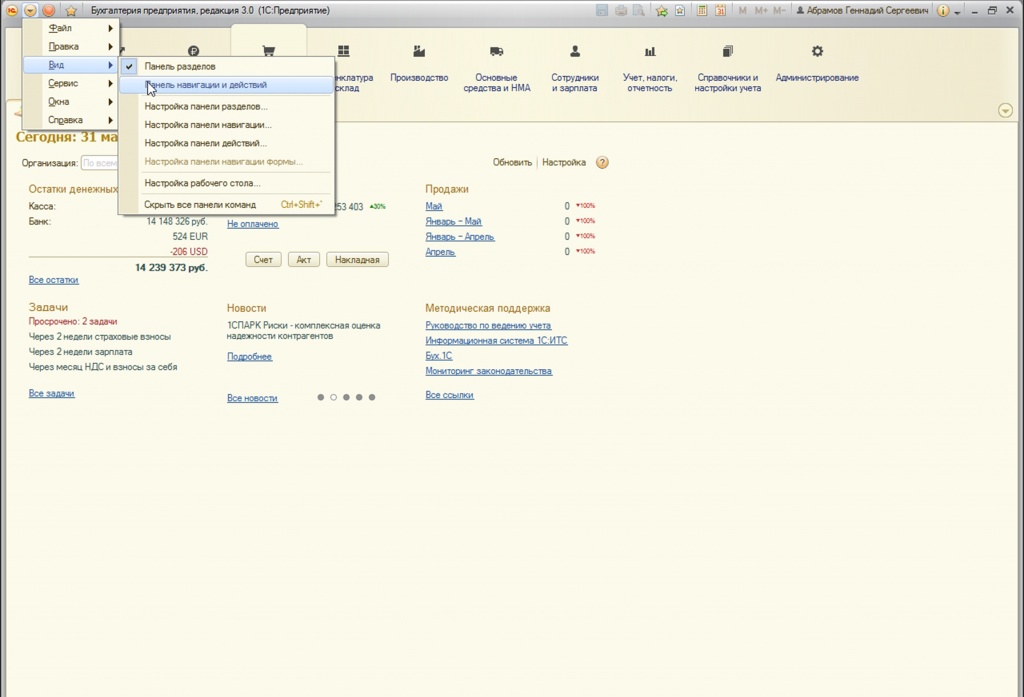
Task: Open the yellow info About icon
Action: pyautogui.click(x=942, y=10)
